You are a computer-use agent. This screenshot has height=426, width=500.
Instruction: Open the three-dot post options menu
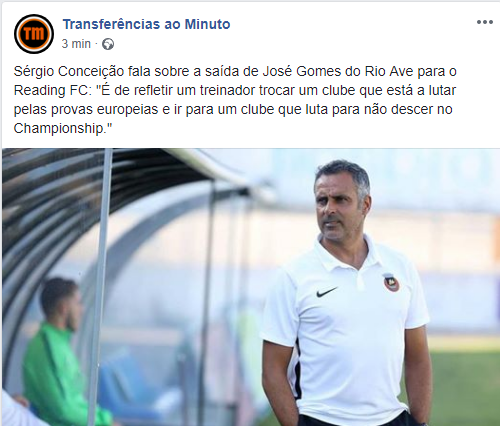point(484,22)
